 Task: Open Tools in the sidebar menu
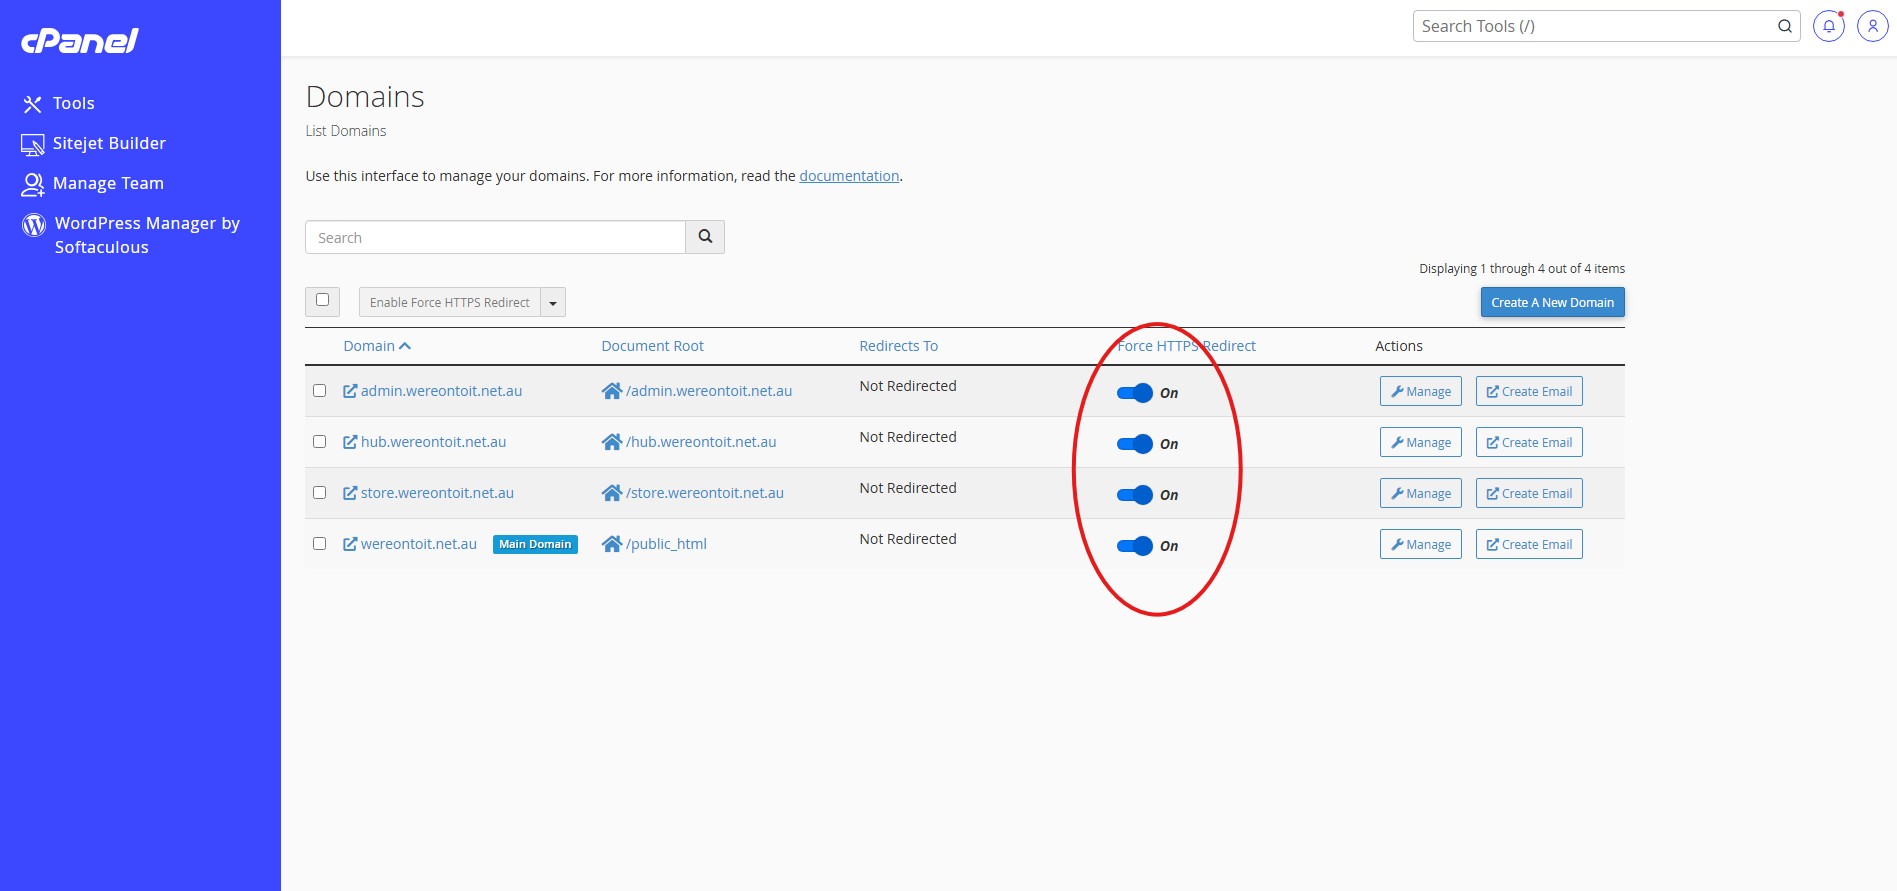pos(73,104)
